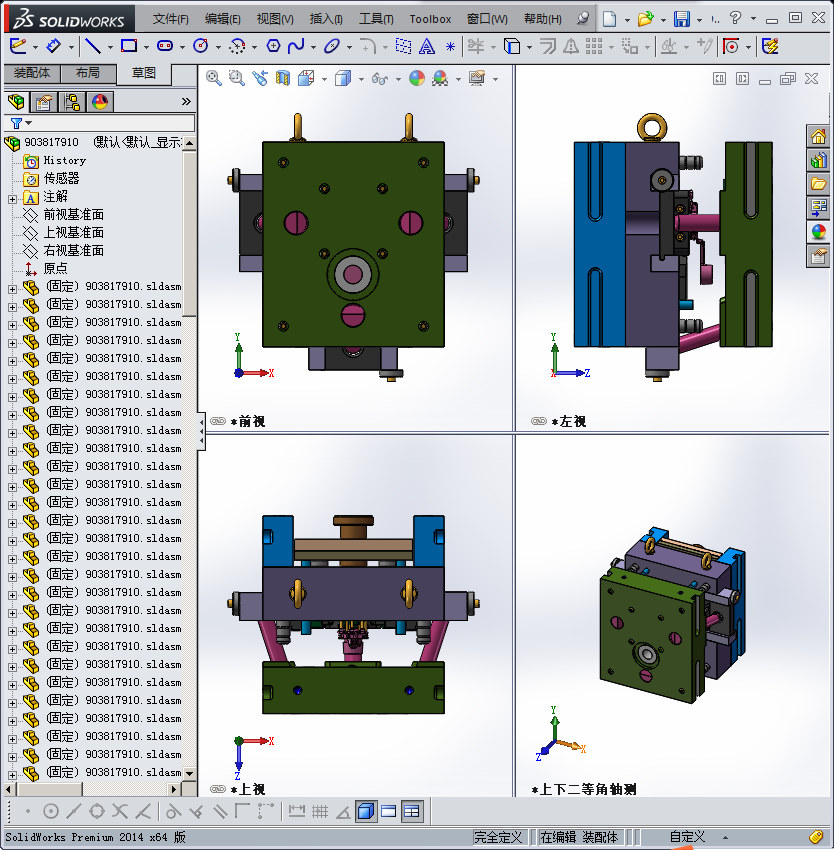Click the Zoom to Fit icon
Image resolution: width=834 pixels, height=850 pixels.
coord(213,79)
